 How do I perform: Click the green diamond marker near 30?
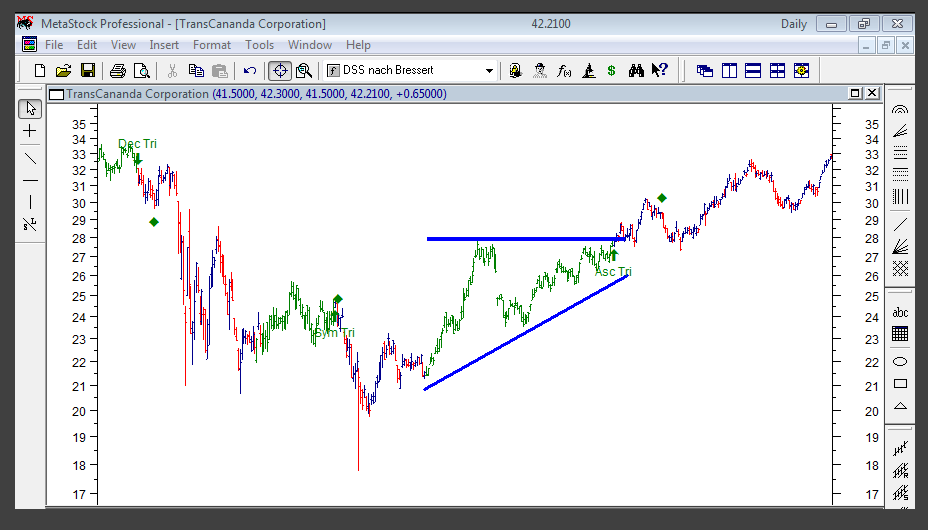[x=662, y=198]
